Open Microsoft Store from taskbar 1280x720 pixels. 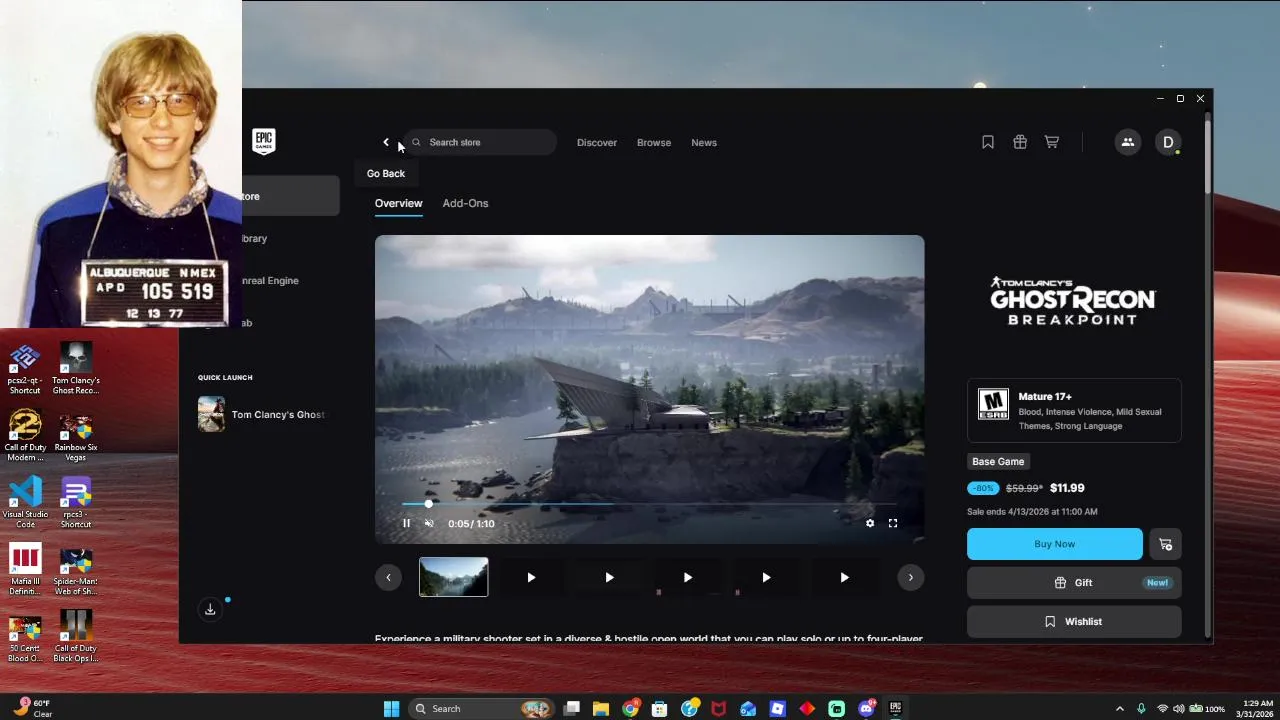click(x=660, y=709)
